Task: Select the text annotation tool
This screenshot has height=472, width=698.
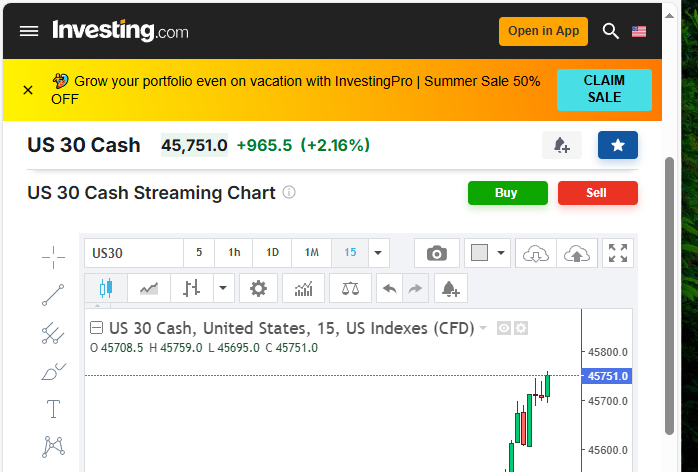Action: (x=53, y=409)
